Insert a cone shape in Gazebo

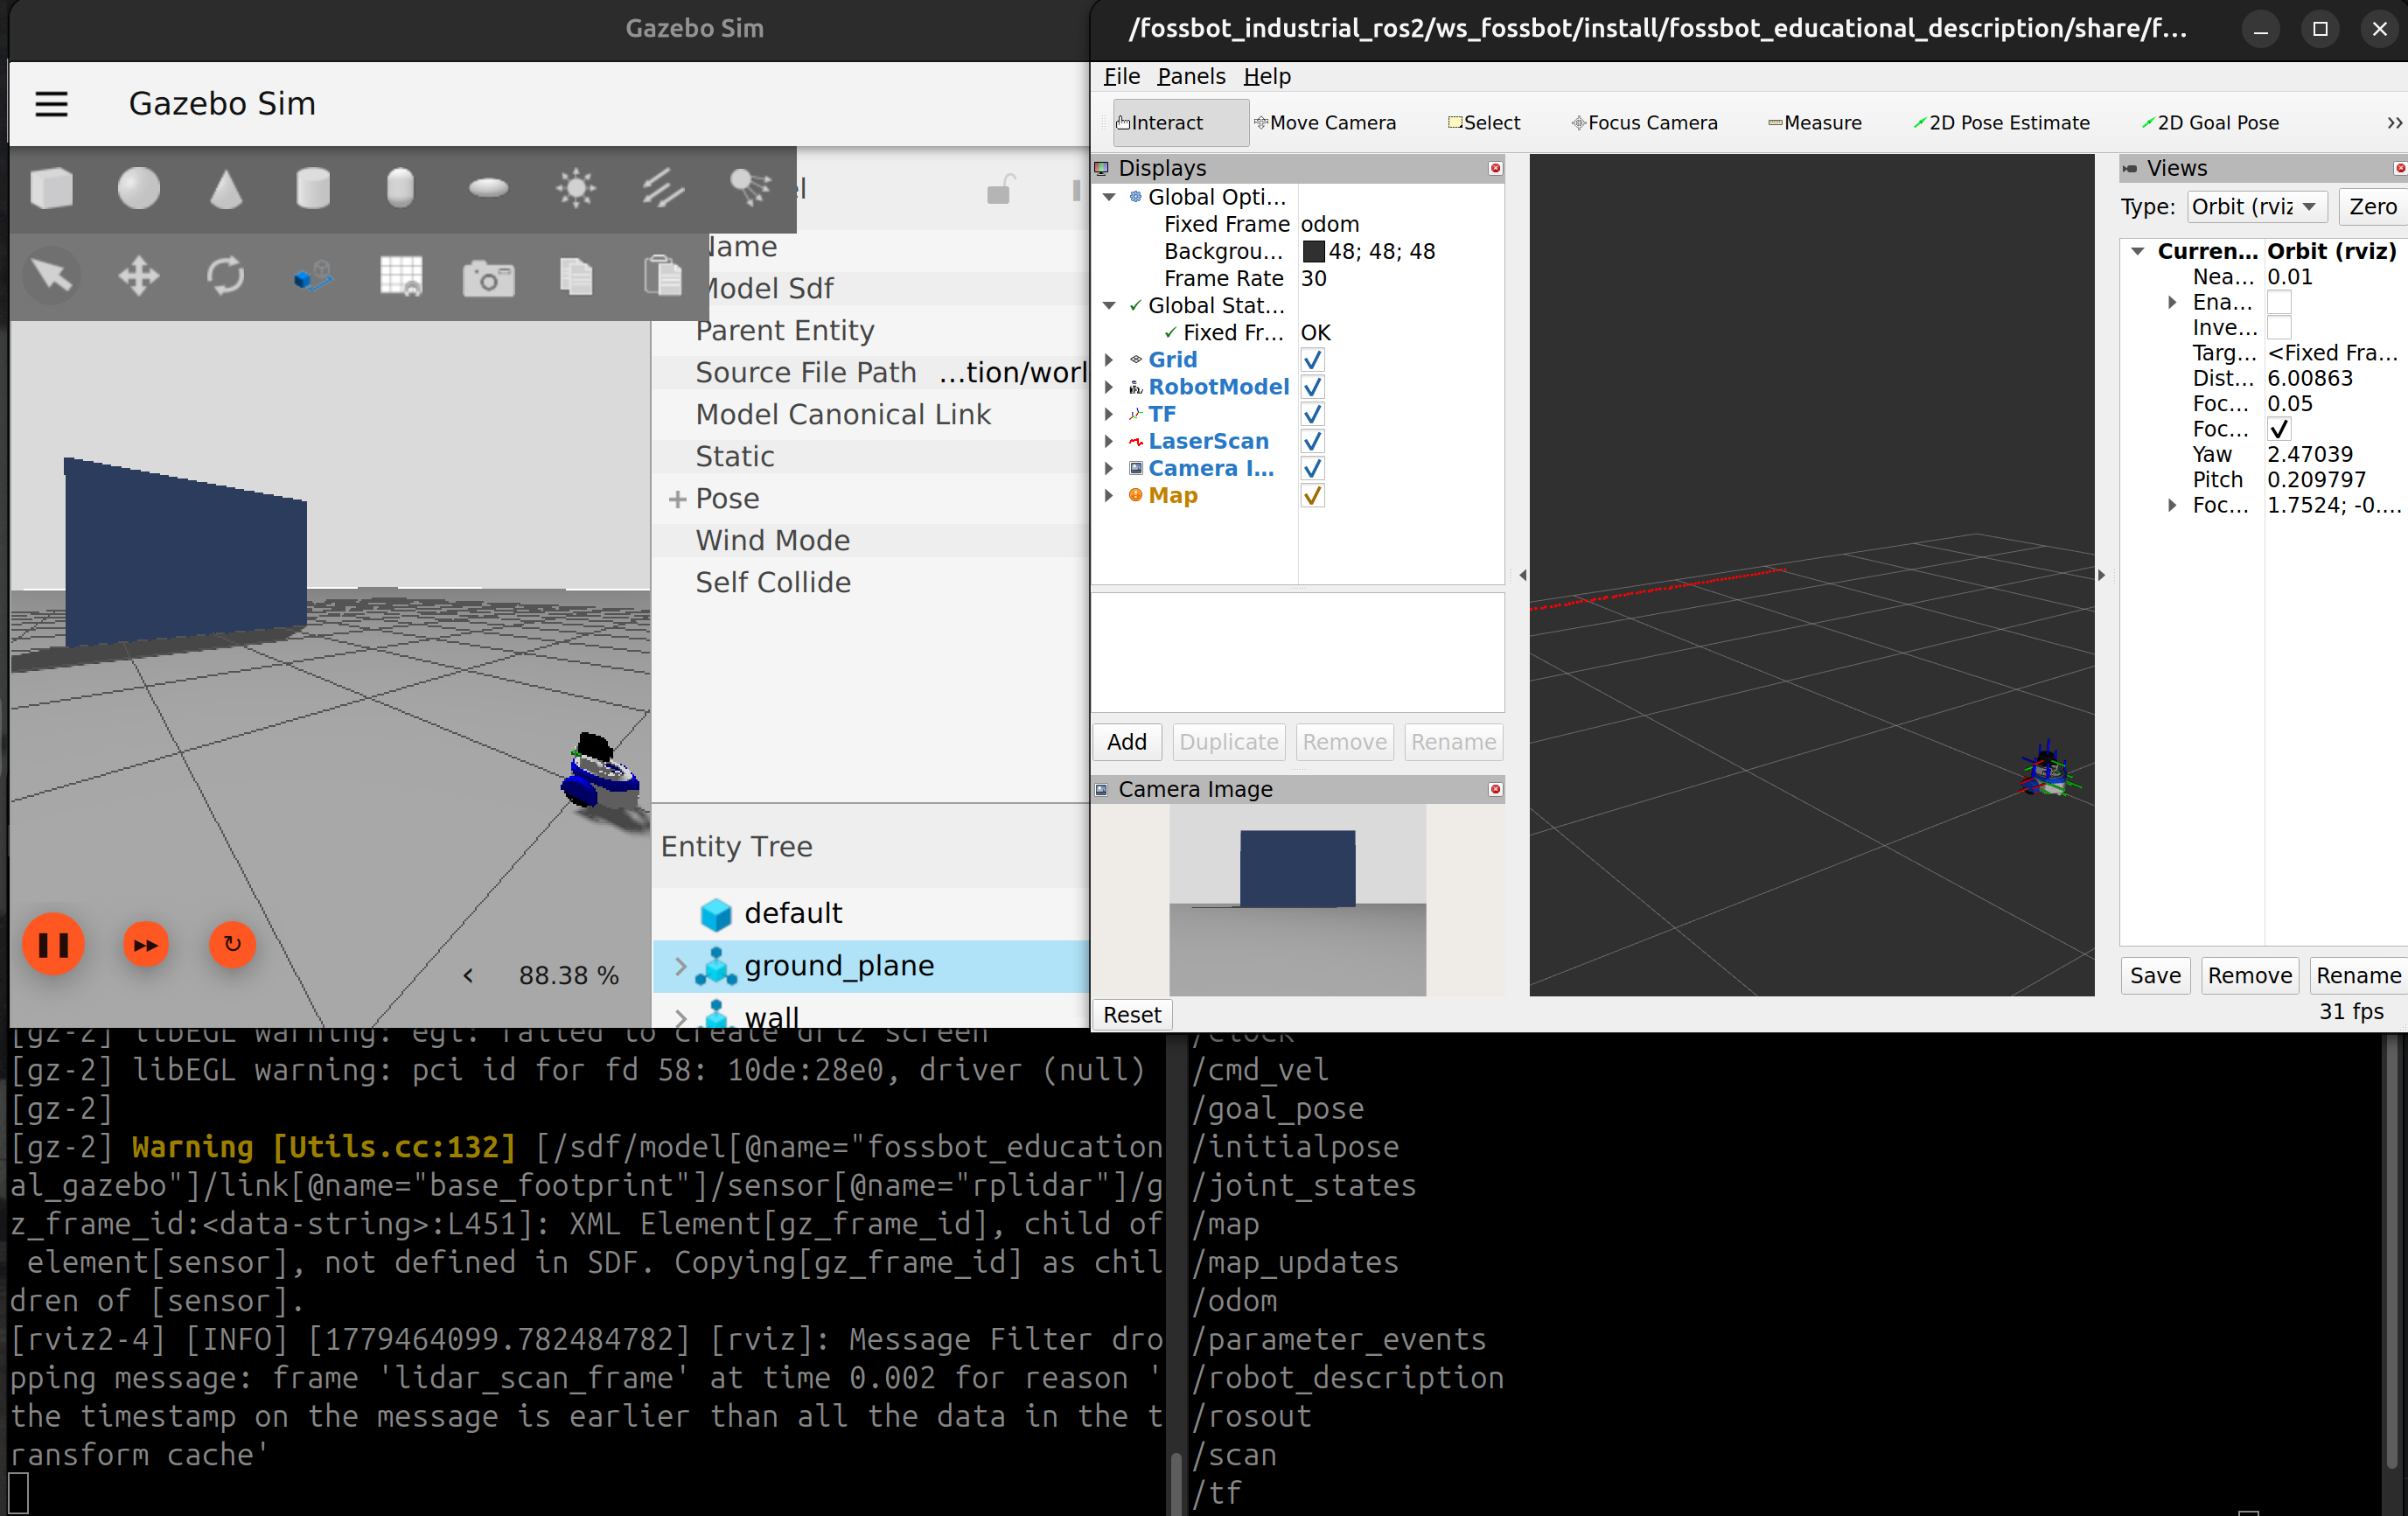(x=226, y=188)
